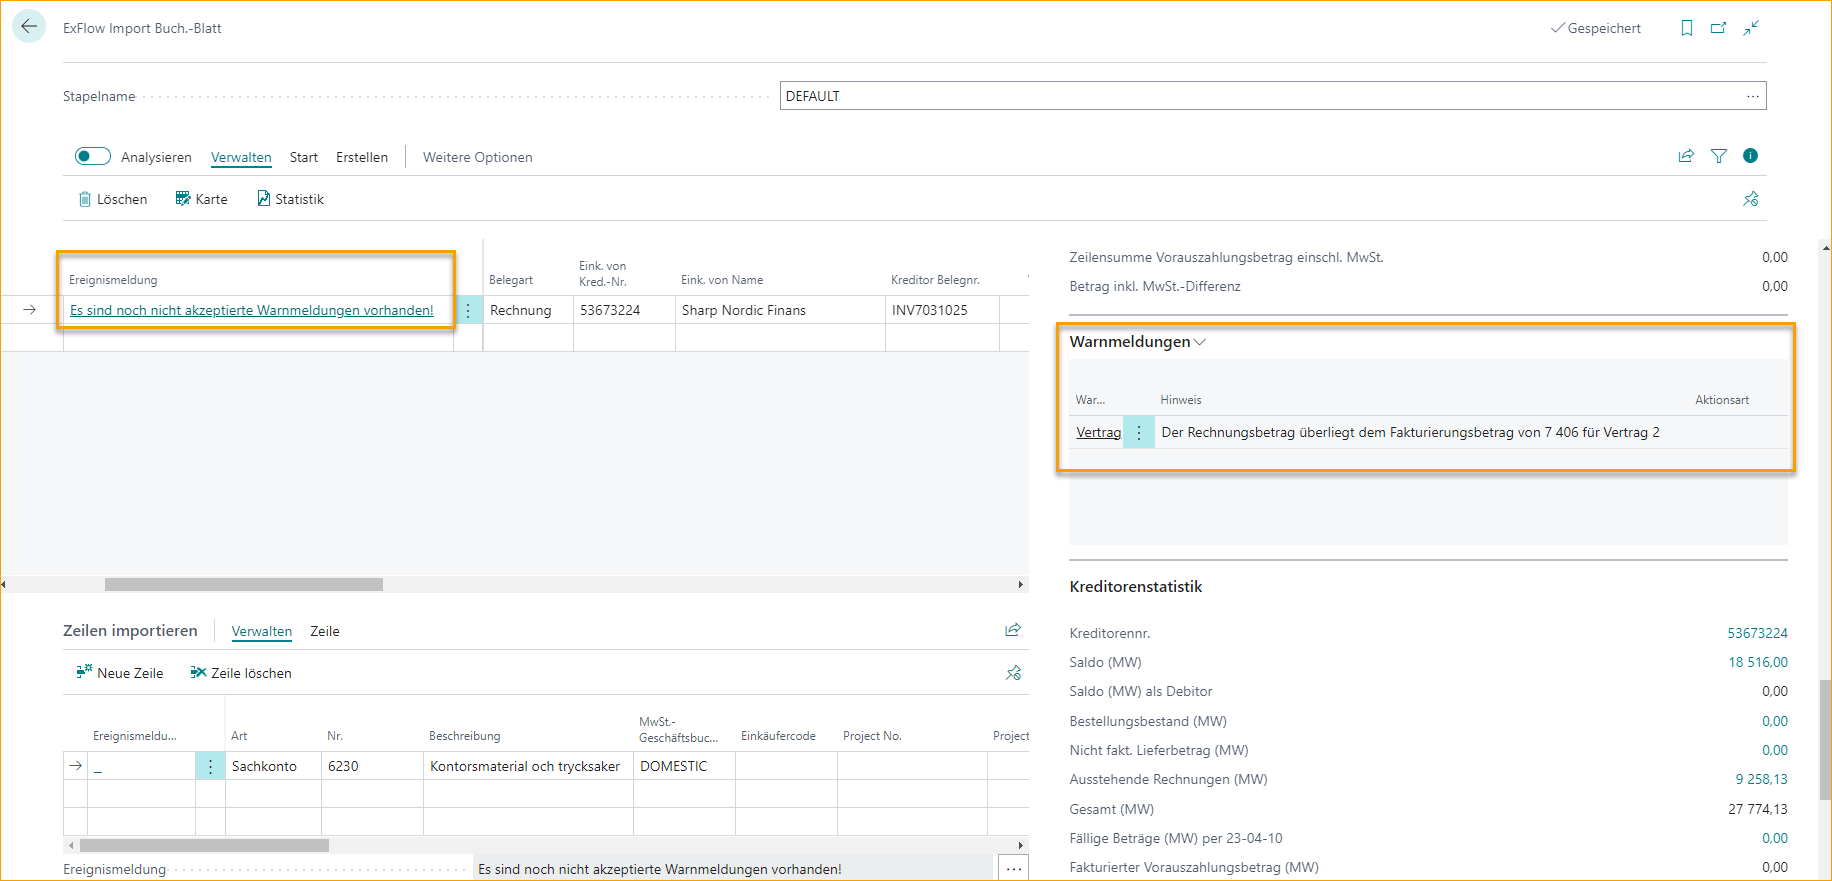This screenshot has width=1832, height=881.
Task: Click the bookmark icon in header
Action: pos(1686,28)
